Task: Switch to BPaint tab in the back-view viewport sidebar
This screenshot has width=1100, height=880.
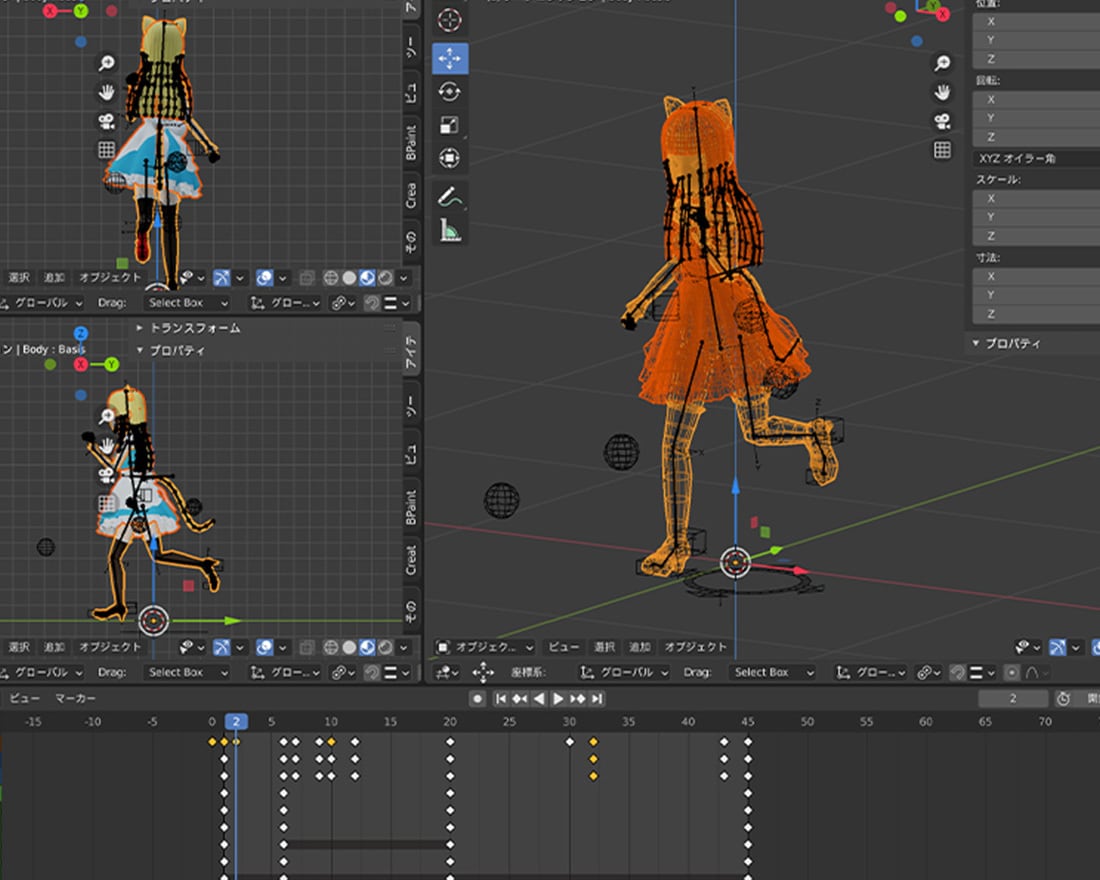Action: tap(411, 142)
